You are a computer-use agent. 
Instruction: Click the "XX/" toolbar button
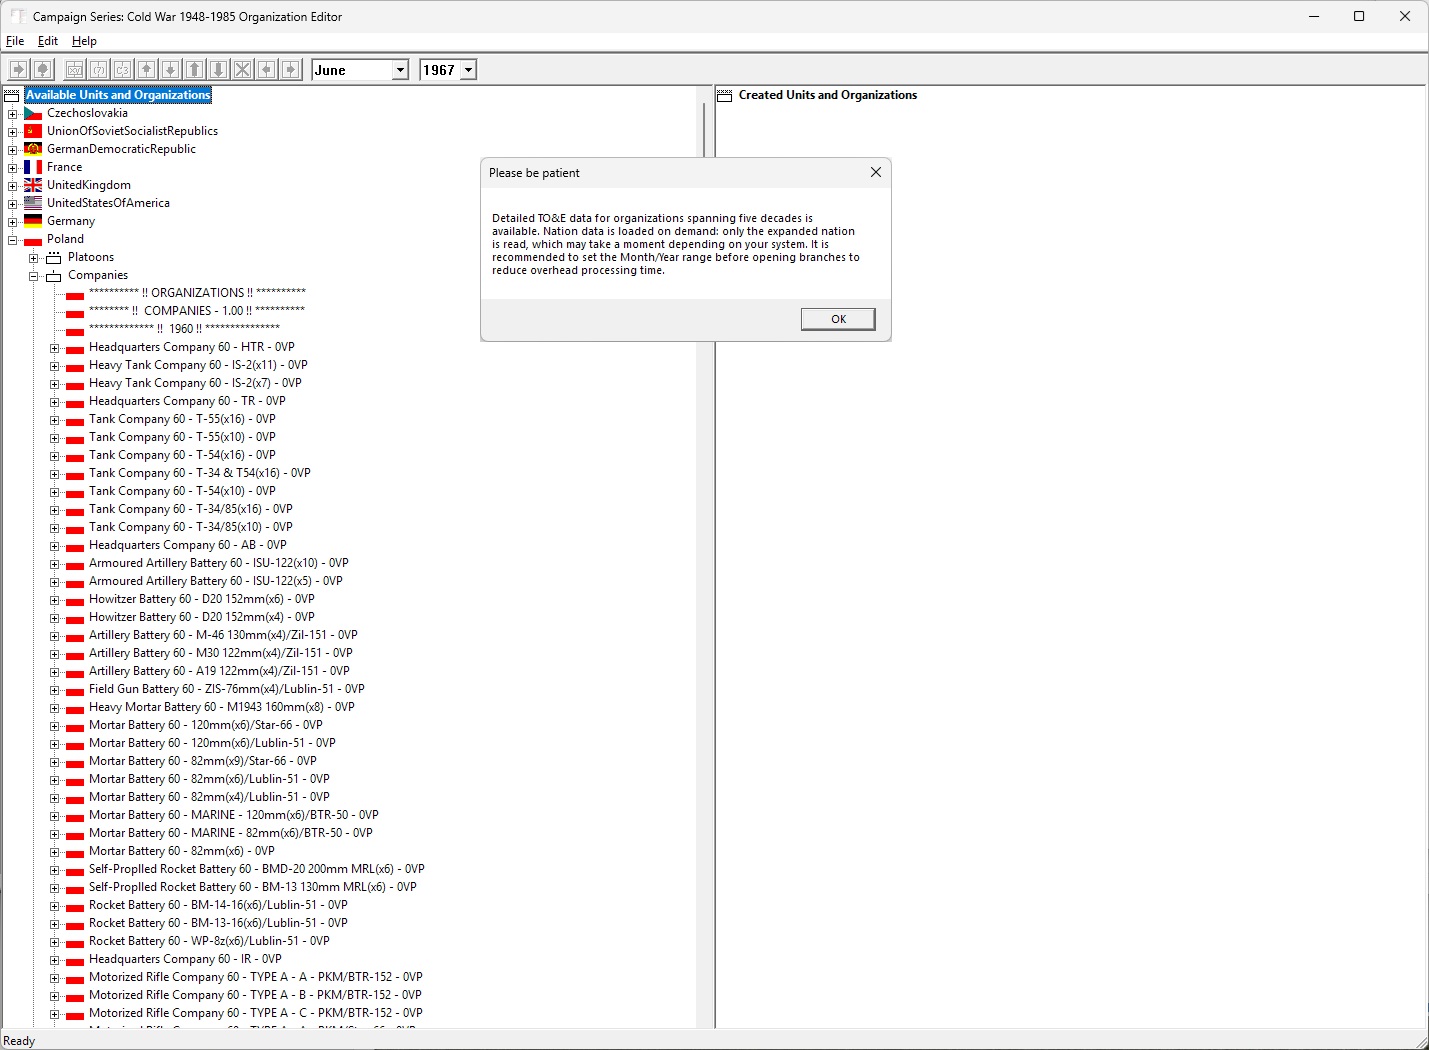point(75,69)
